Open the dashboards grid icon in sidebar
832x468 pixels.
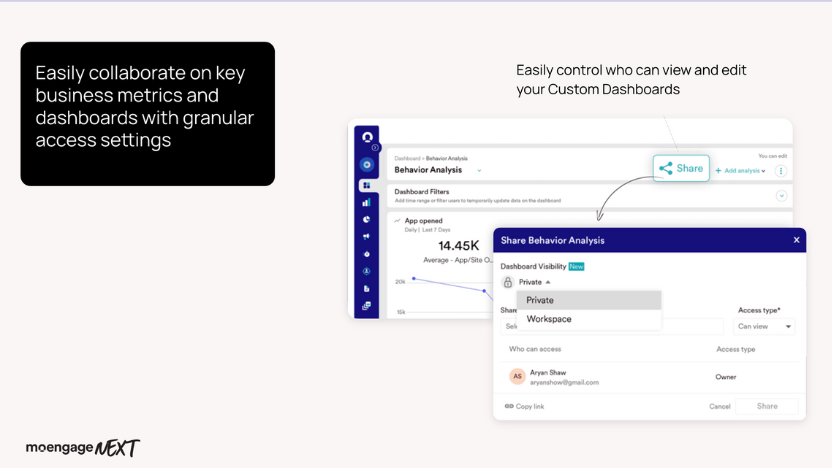click(x=367, y=186)
